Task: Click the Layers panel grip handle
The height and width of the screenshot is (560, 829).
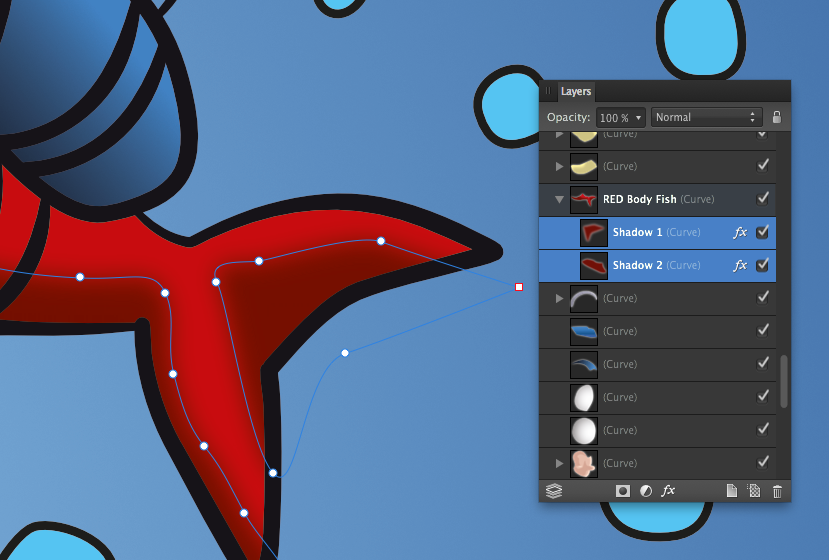Action: point(548,91)
